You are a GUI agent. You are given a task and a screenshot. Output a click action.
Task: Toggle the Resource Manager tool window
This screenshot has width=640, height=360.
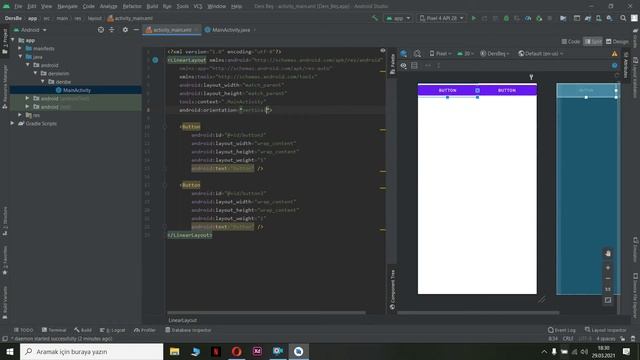(5, 87)
